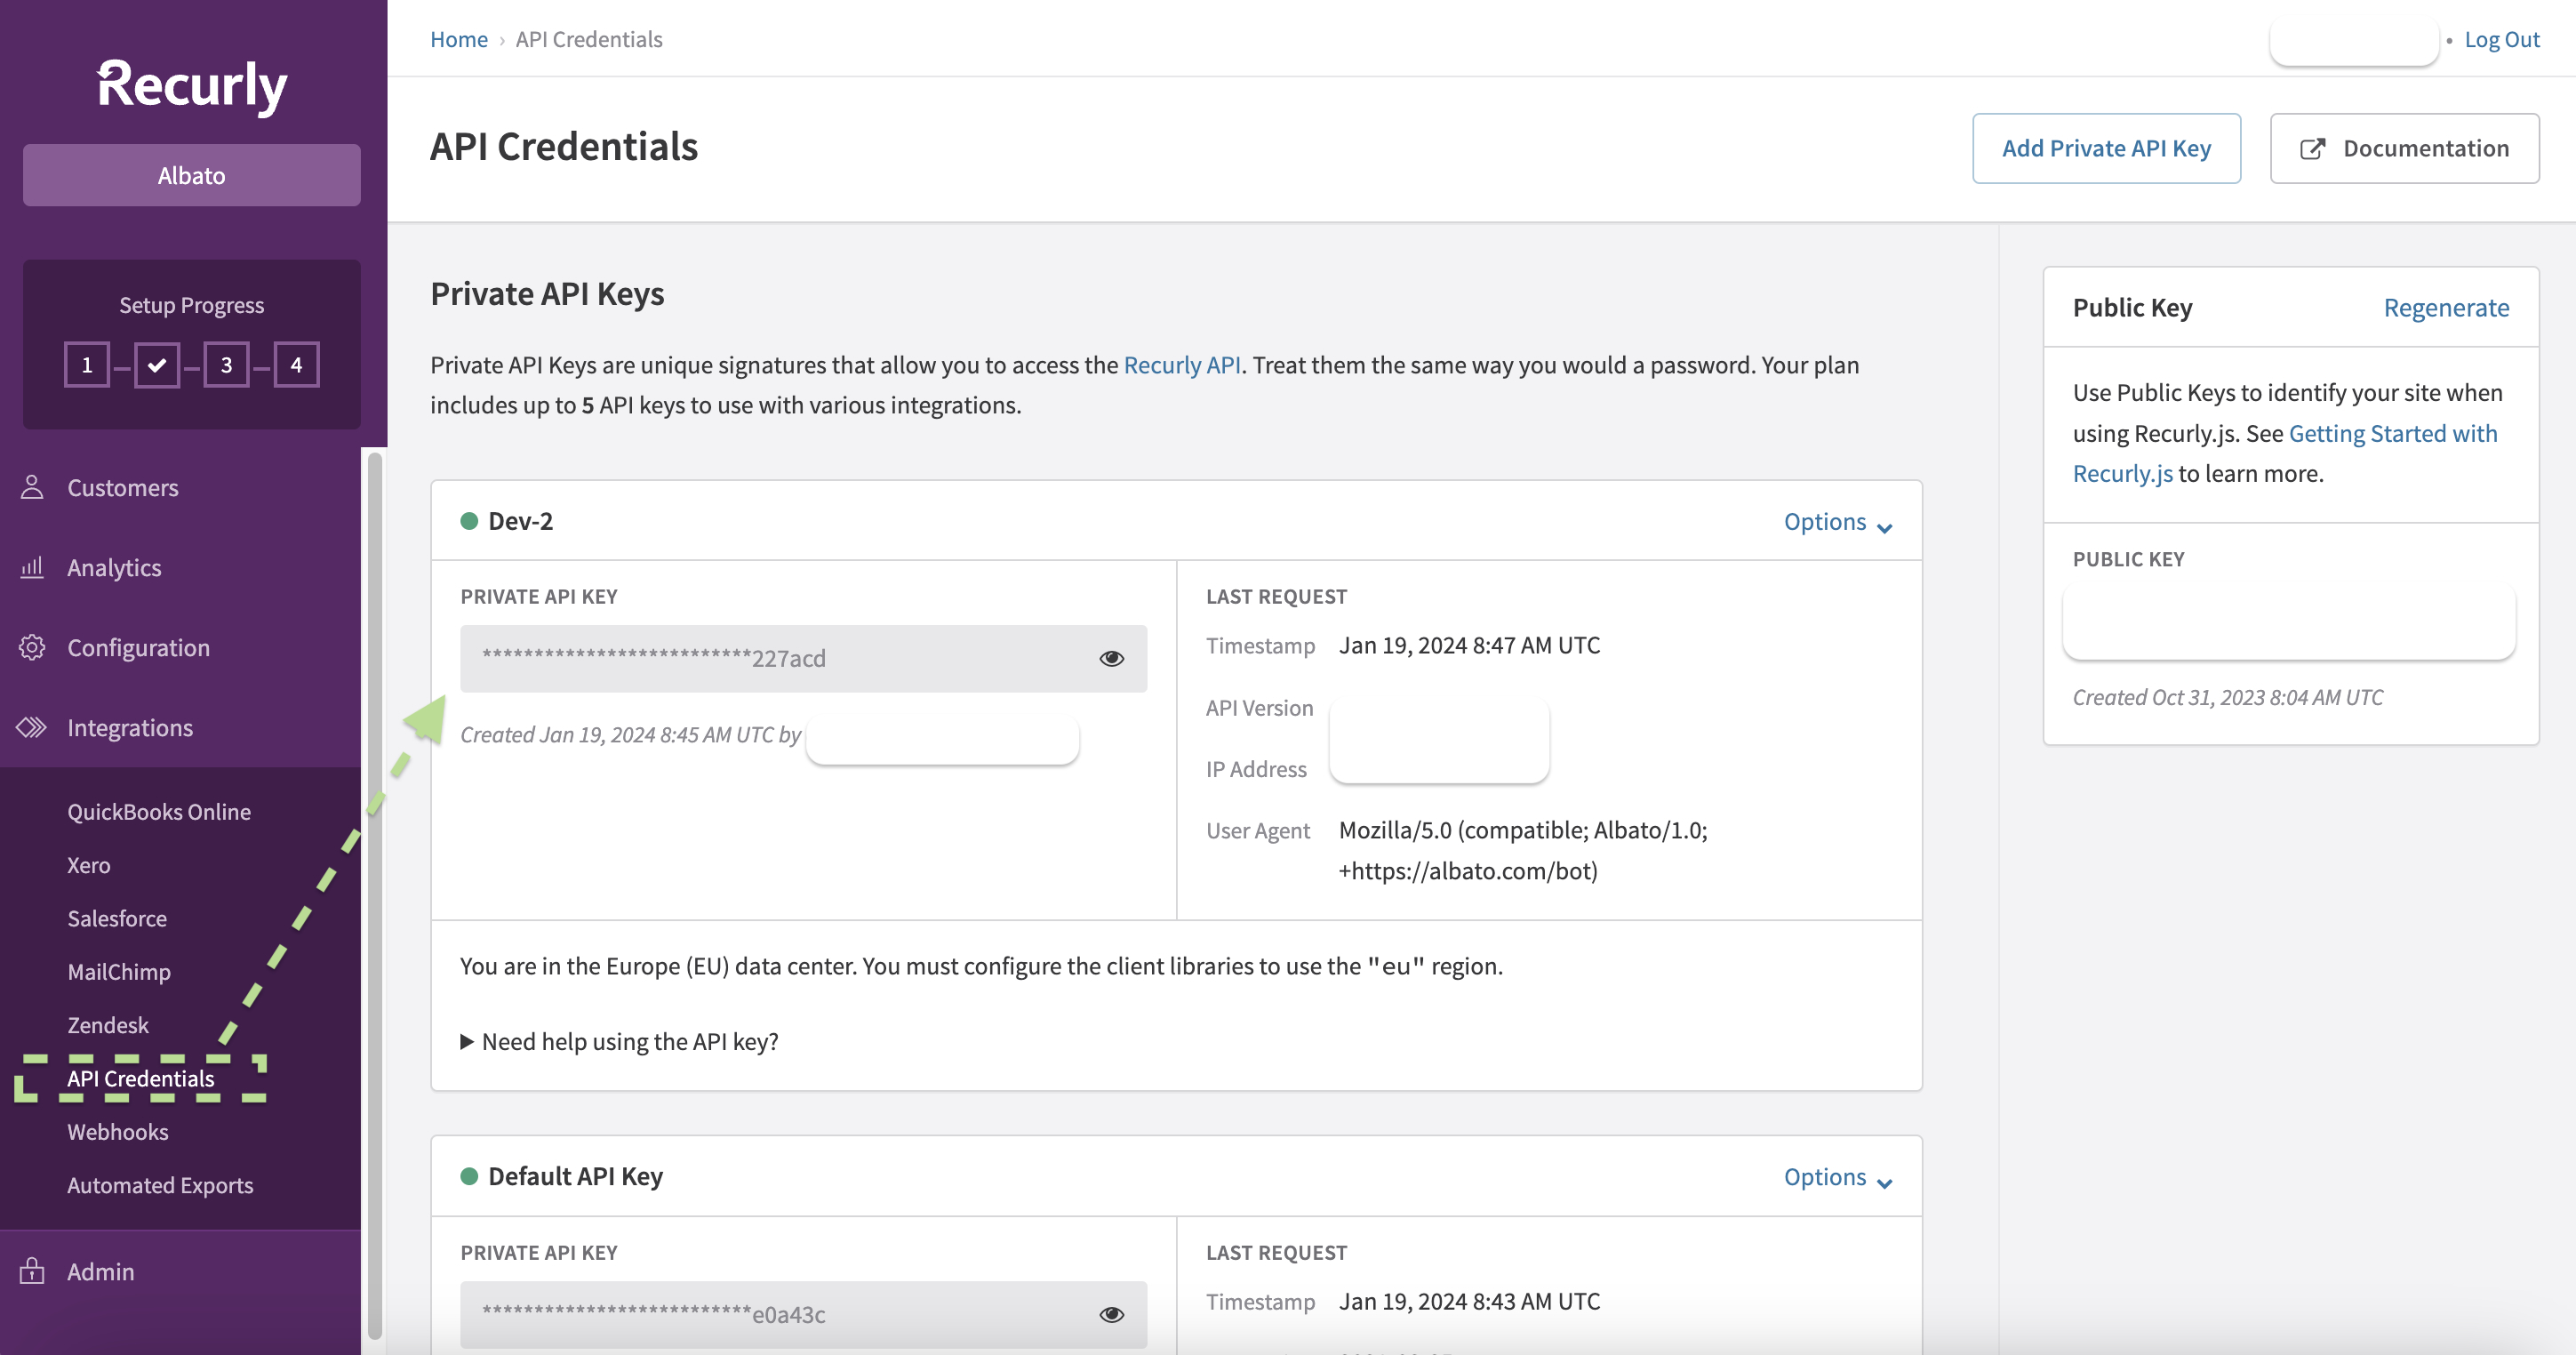Click the external-link icon on Documentation
Screen dimensions: 2576x1355
[2312, 149]
